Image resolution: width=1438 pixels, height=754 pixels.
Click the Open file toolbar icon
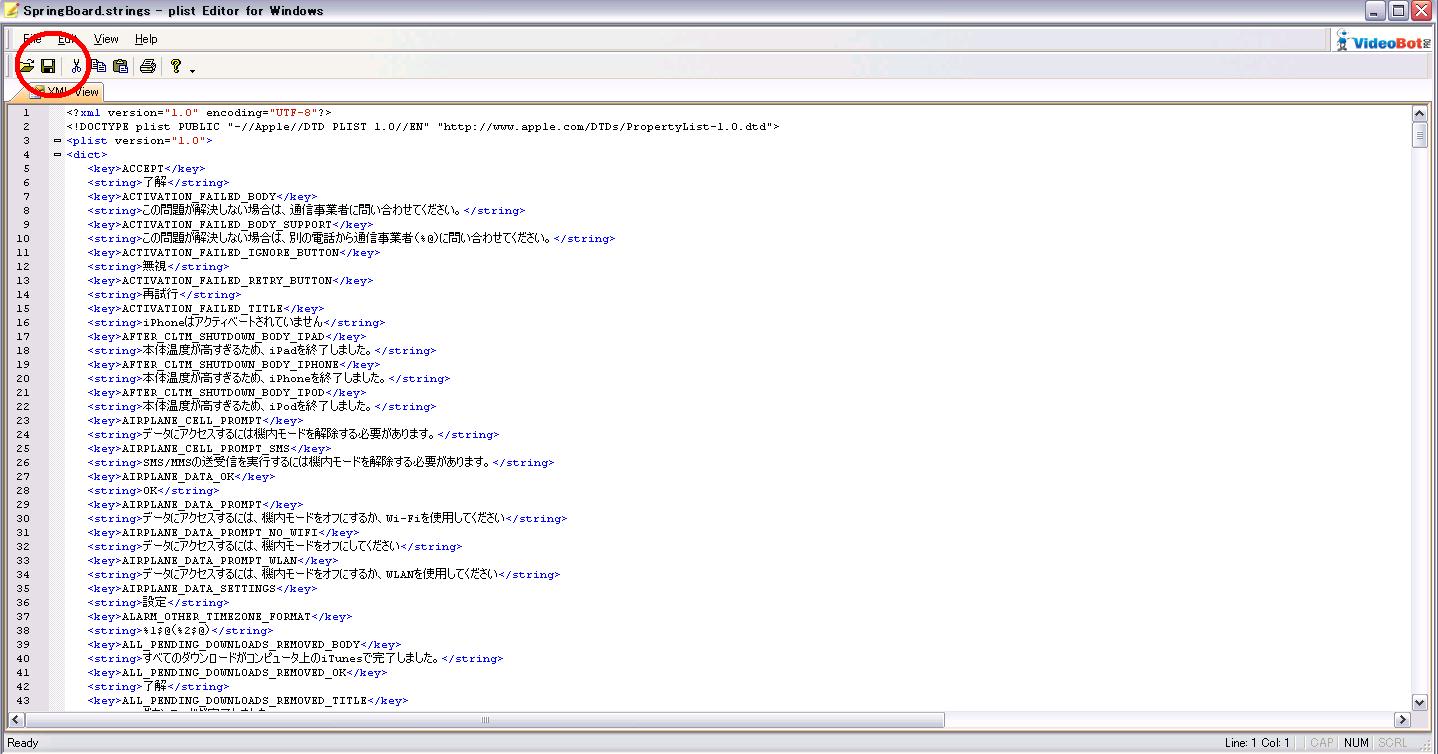click(x=27, y=66)
